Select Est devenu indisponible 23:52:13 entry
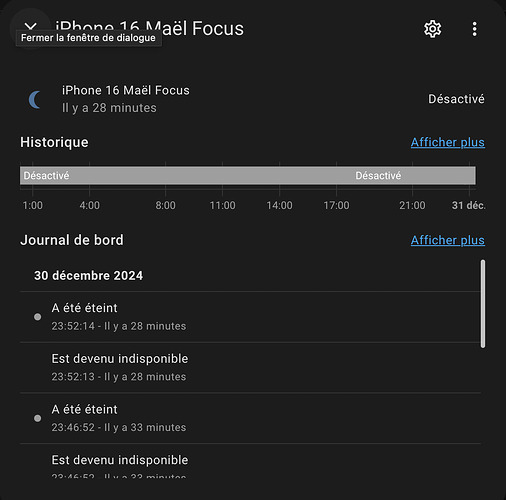The image size is (506, 500). pos(250,367)
